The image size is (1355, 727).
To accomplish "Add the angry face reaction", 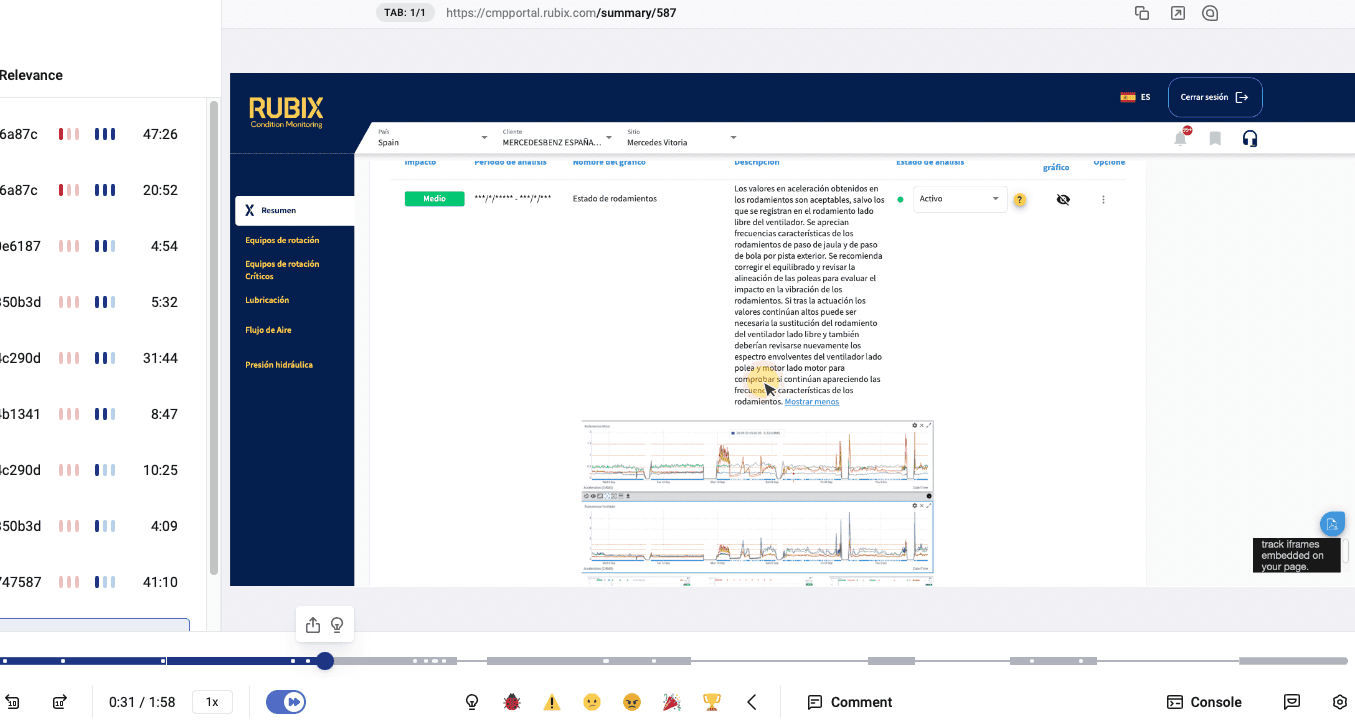I will click(x=632, y=702).
